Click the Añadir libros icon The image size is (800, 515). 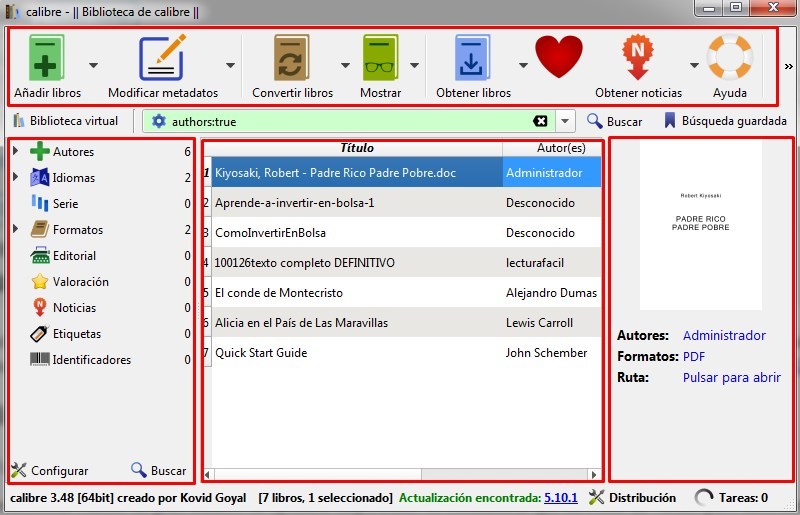tap(47, 58)
